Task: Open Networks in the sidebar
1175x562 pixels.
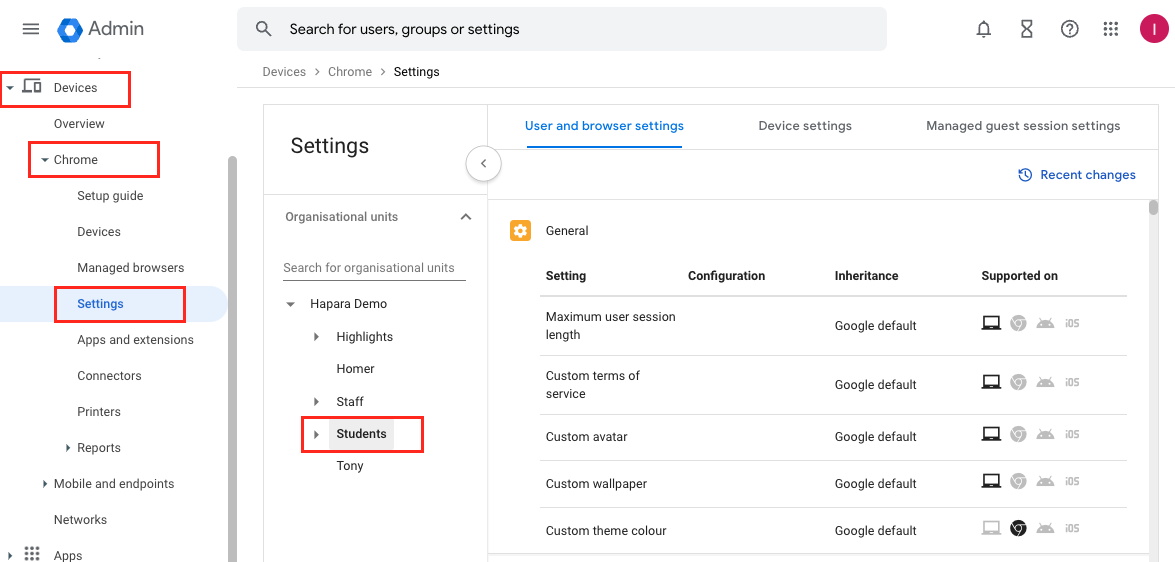Action: click(x=80, y=519)
